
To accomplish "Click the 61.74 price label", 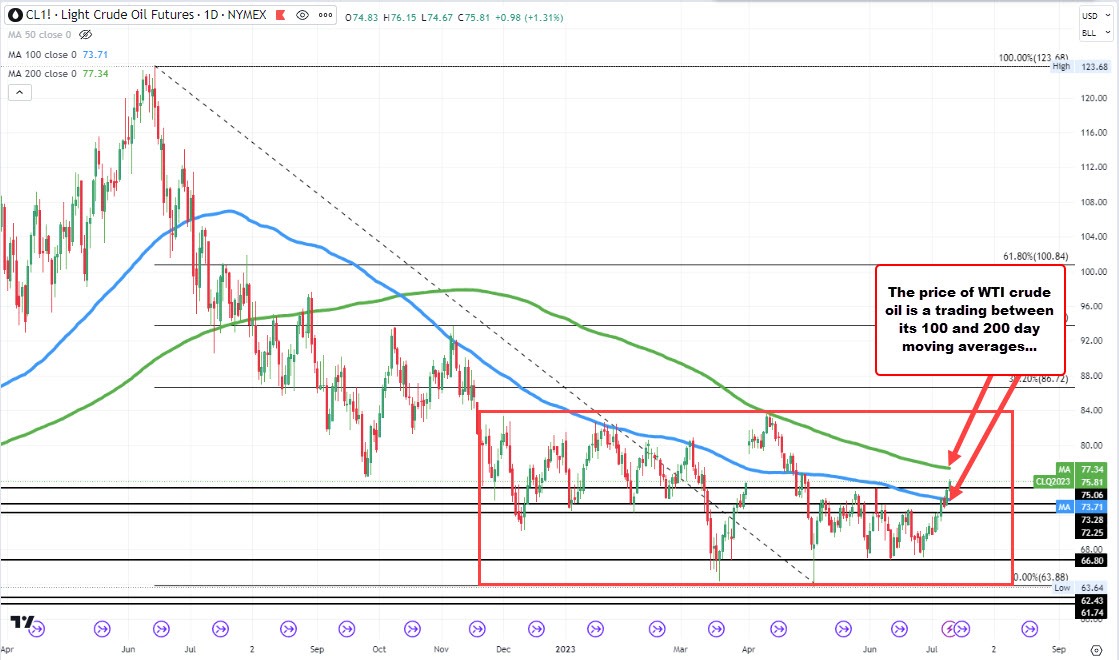I will click(x=1092, y=613).
